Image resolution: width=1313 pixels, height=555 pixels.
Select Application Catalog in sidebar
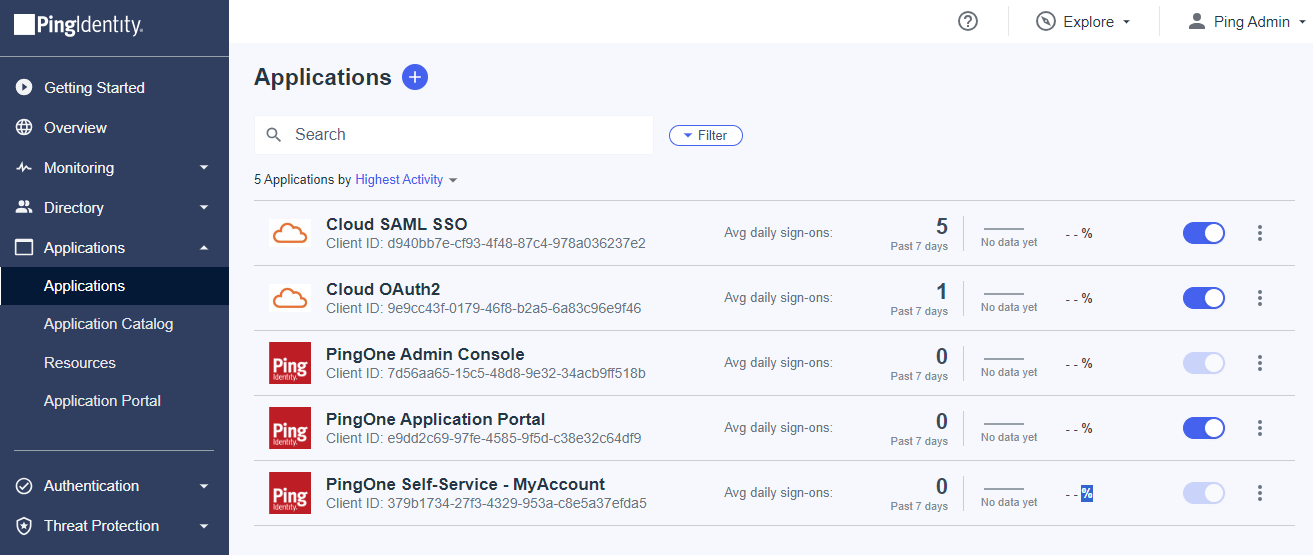(108, 324)
